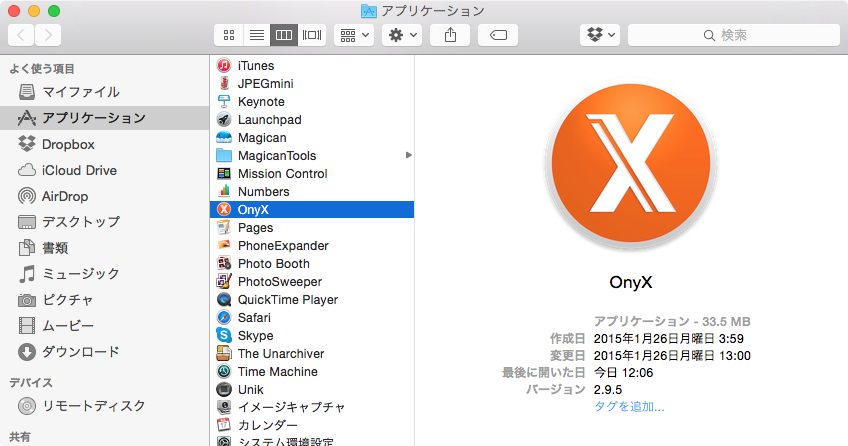Image resolution: width=848 pixels, height=446 pixels.
Task: Click the タグを追加... link
Action: pyautogui.click(x=629, y=407)
